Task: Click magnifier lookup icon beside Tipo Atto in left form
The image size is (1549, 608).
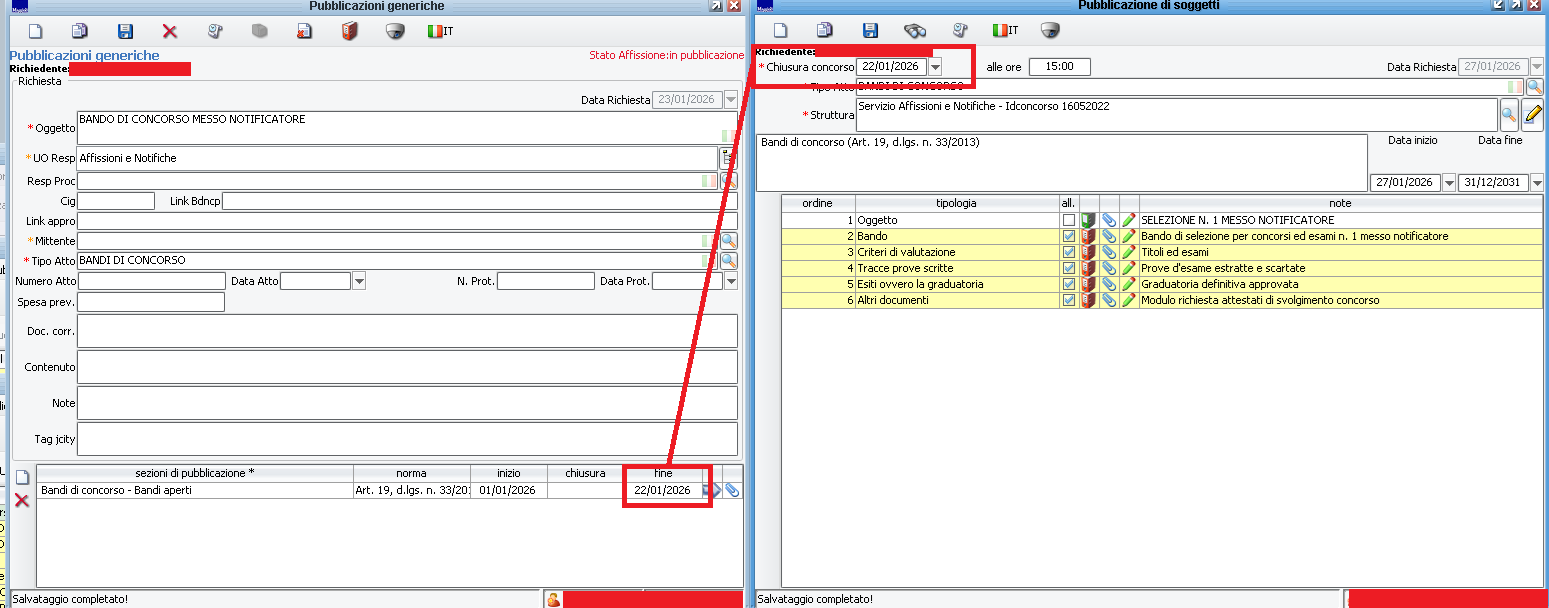Action: point(729,261)
